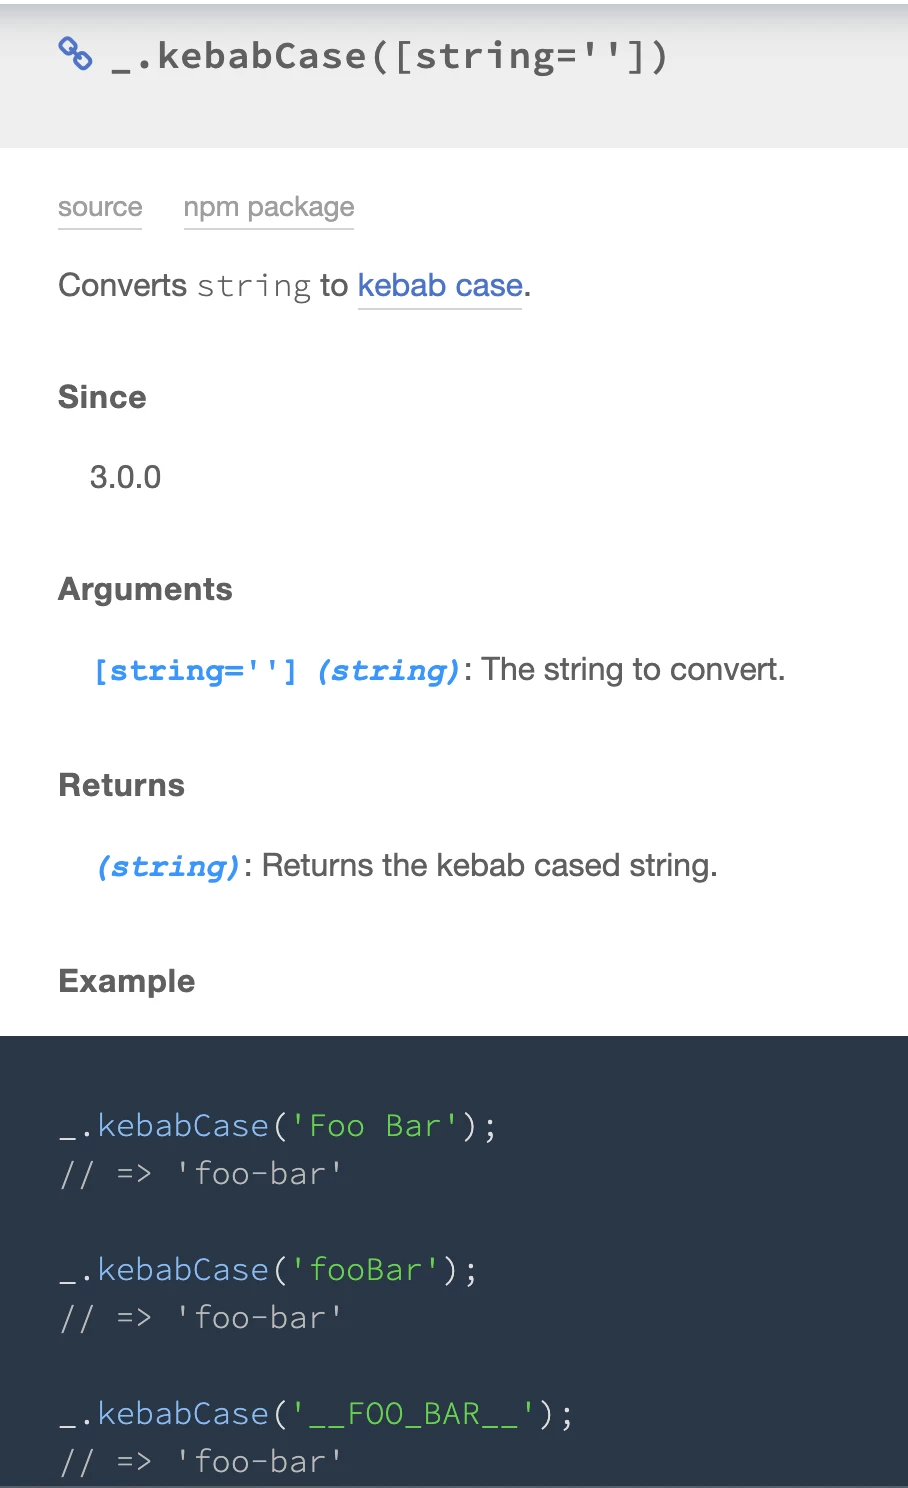The height and width of the screenshot is (1488, 908).
Task: Click the _.kebabCase('fooBar') code line
Action: (269, 1270)
